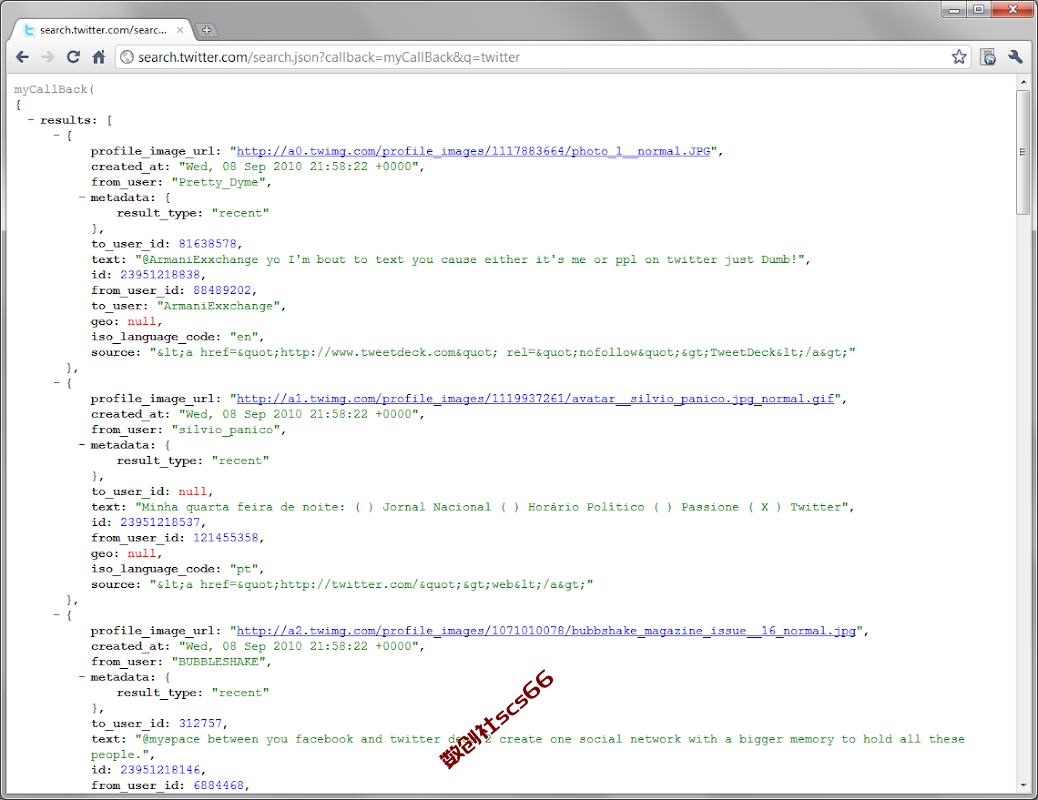Minimize the browser window
The width and height of the screenshot is (1038, 800).
tap(954, 9)
